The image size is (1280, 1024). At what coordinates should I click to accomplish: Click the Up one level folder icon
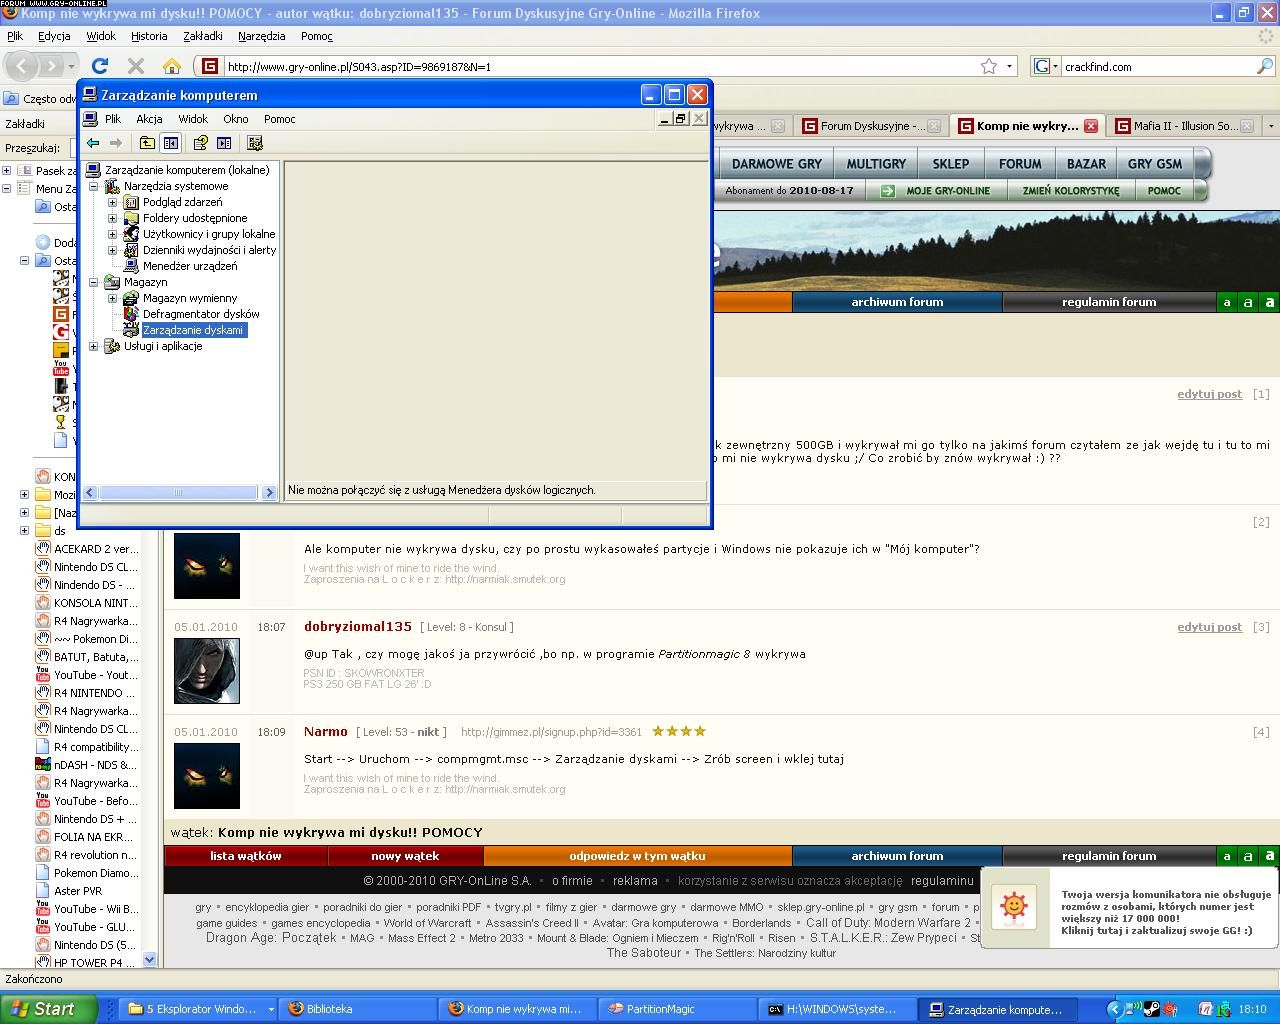(147, 143)
